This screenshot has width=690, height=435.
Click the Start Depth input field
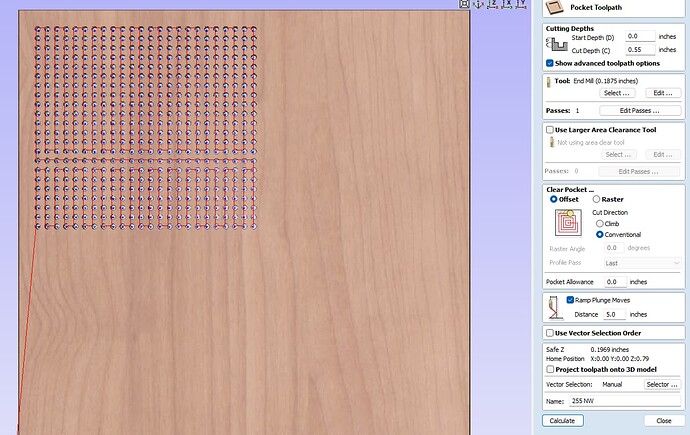pos(640,36)
